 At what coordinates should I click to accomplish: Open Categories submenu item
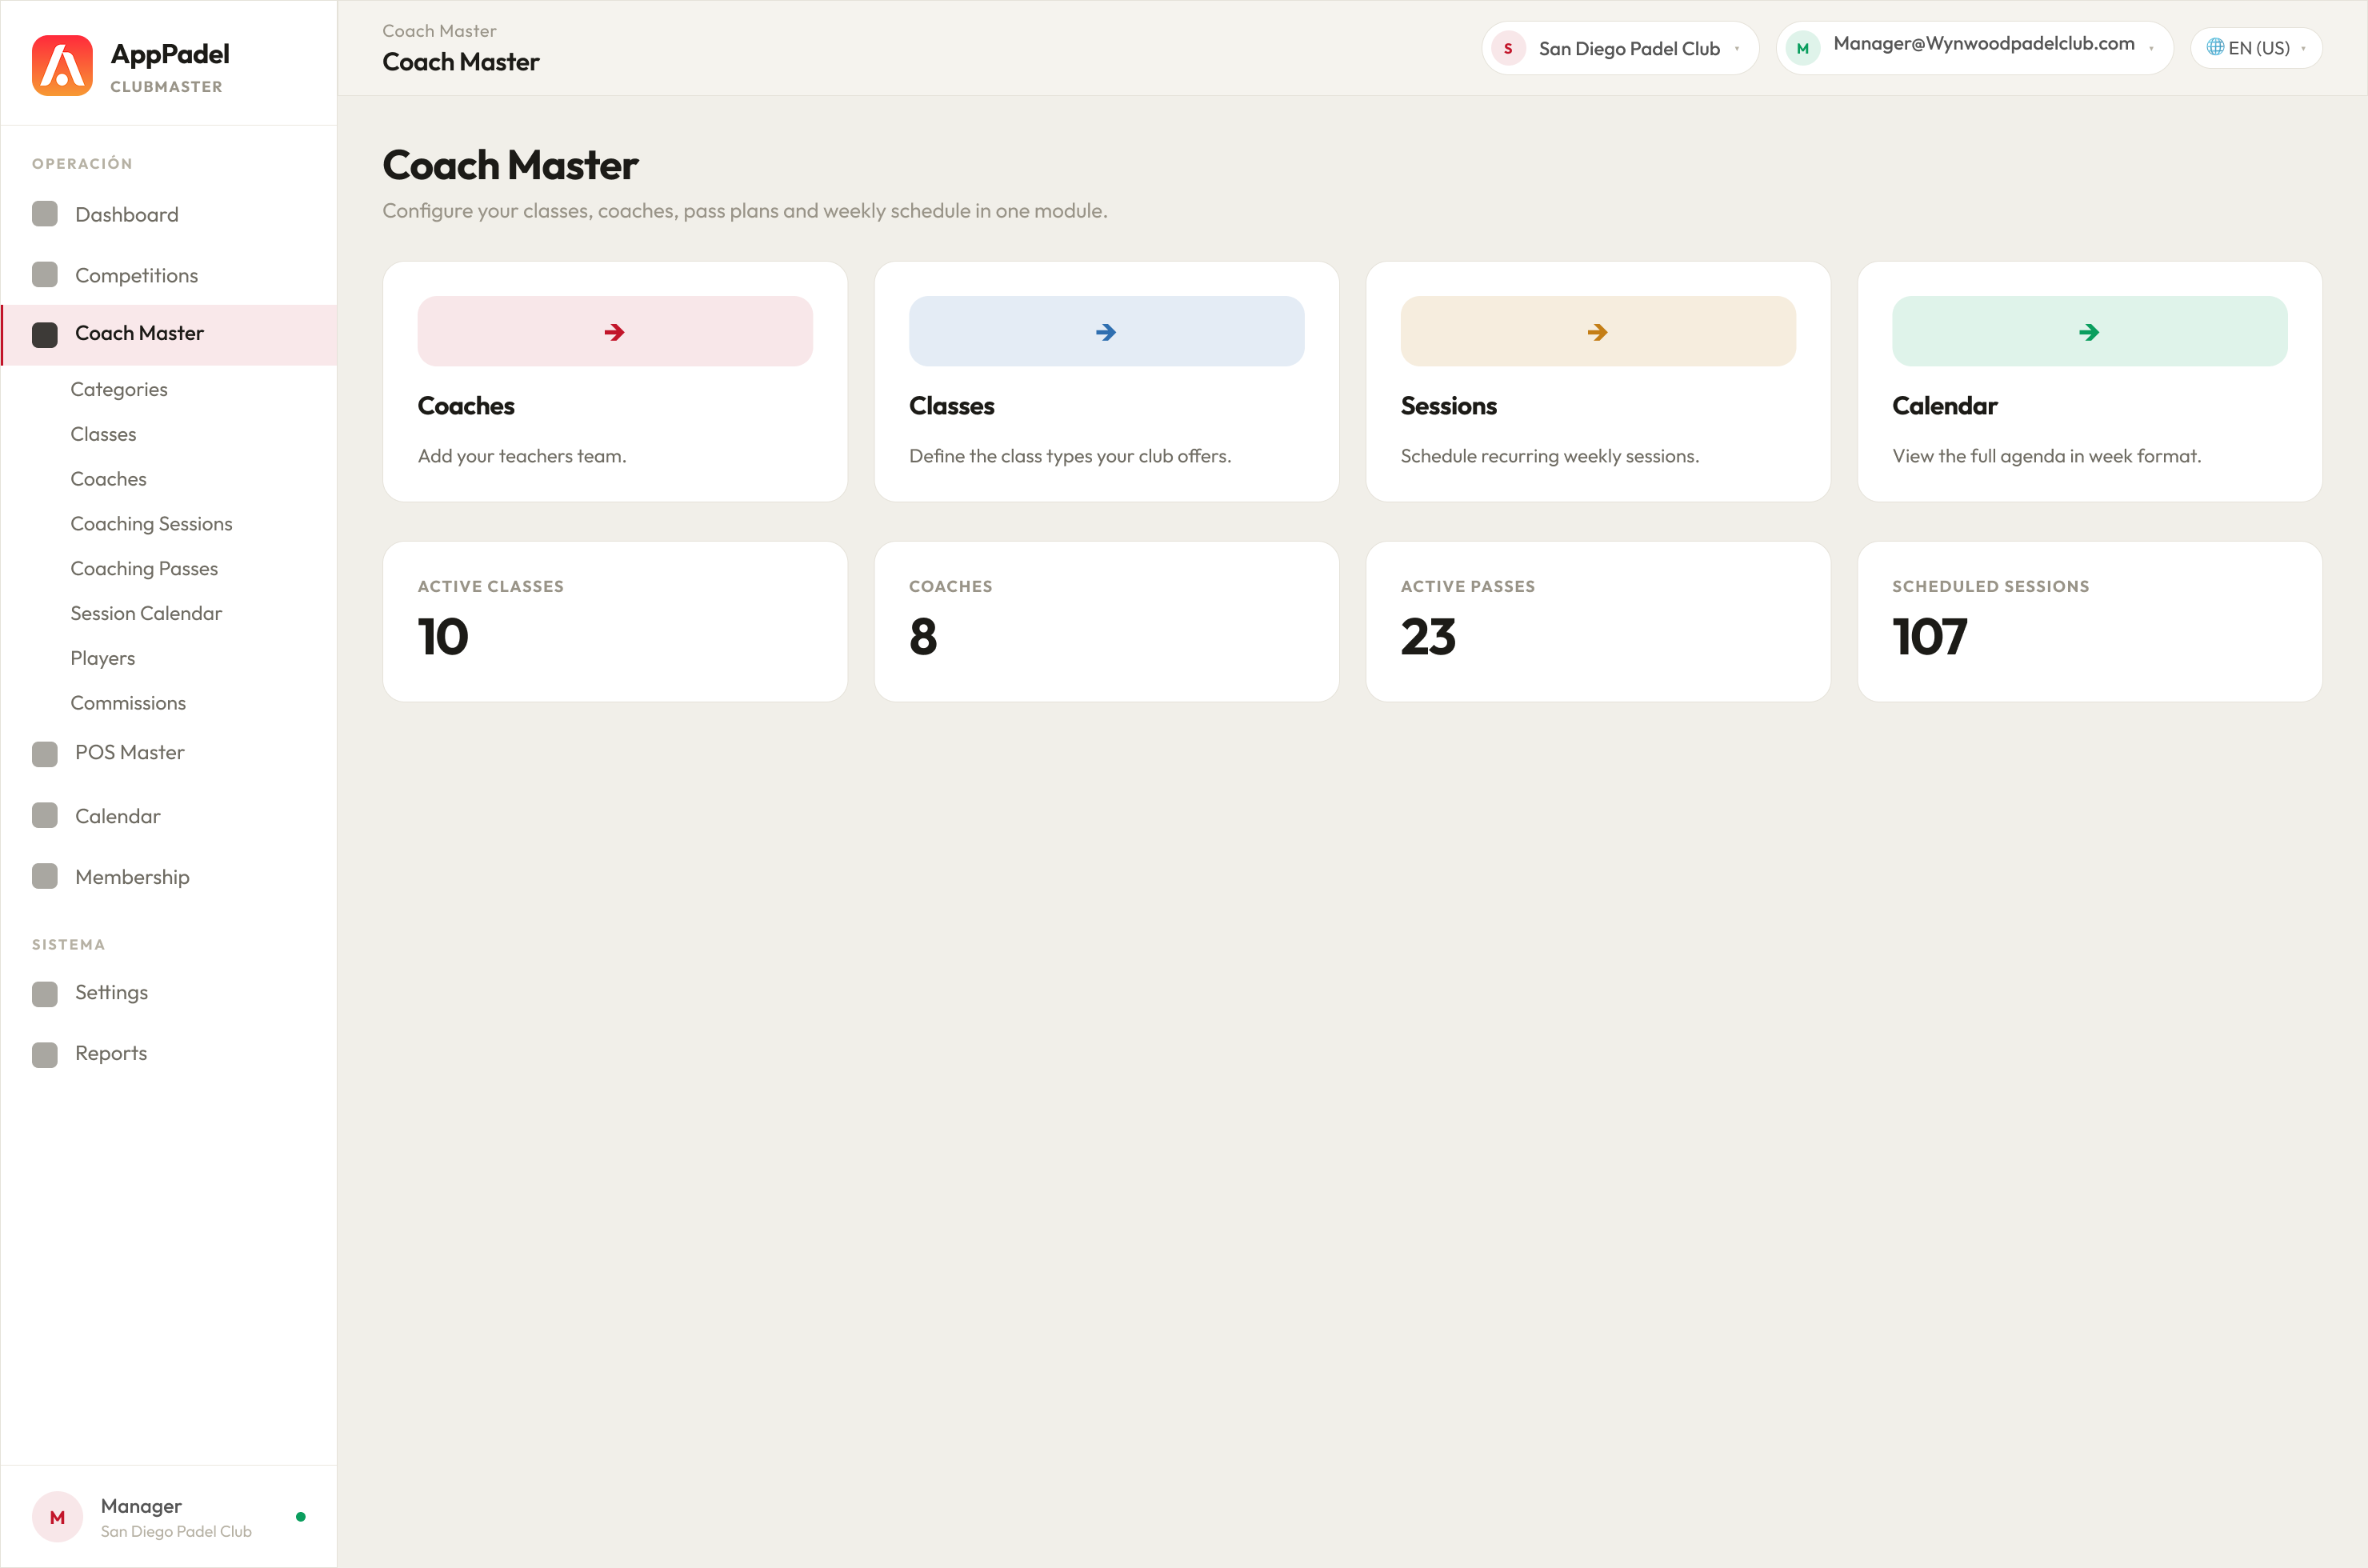click(119, 389)
